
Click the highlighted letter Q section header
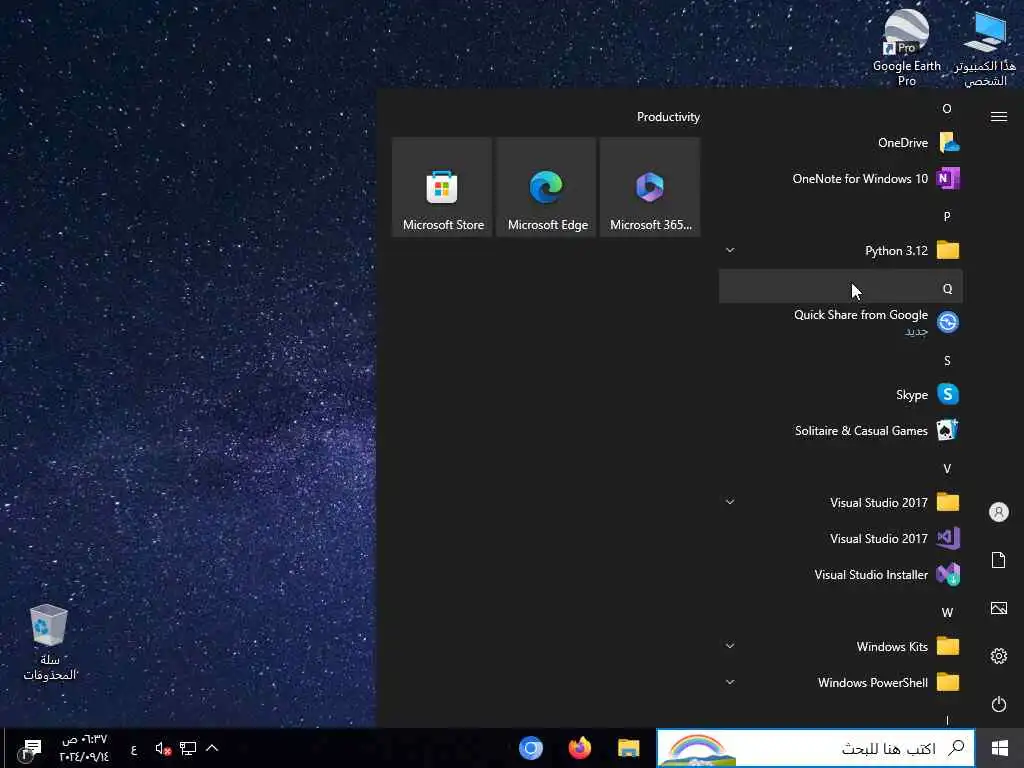coord(840,288)
